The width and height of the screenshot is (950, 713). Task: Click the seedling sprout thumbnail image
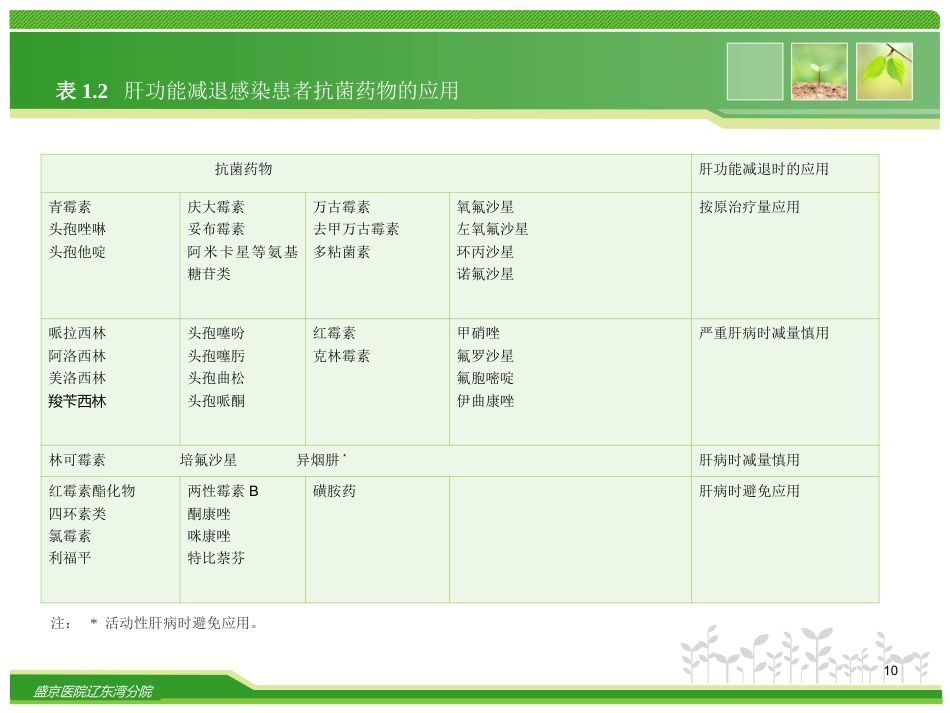tap(819, 71)
